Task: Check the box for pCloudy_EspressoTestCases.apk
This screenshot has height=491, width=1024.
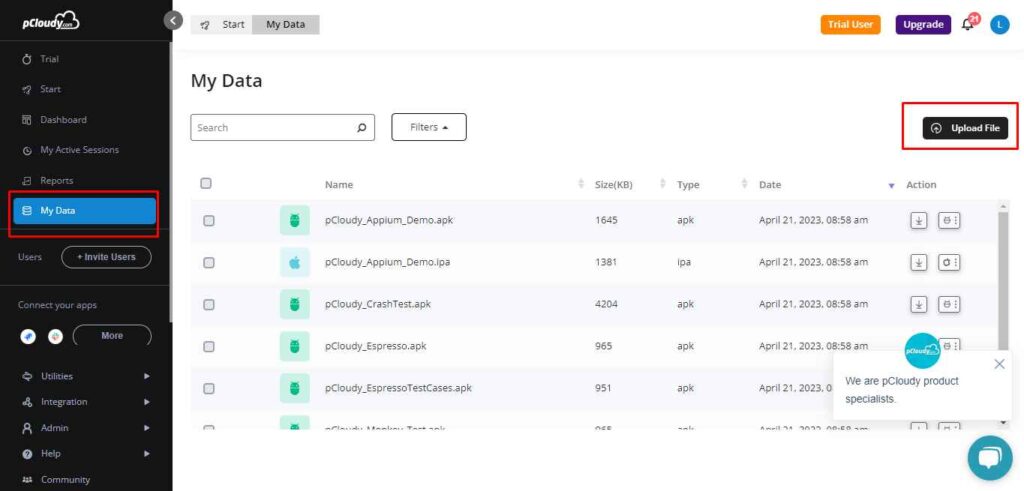Action: (208, 388)
